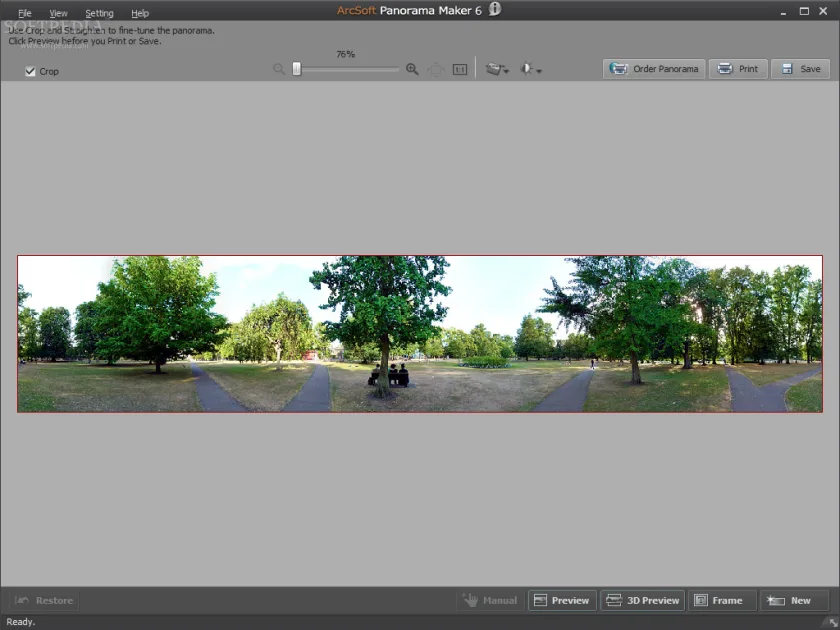Toggle the Crop checkbox
The width and height of the screenshot is (840, 630).
(30, 71)
